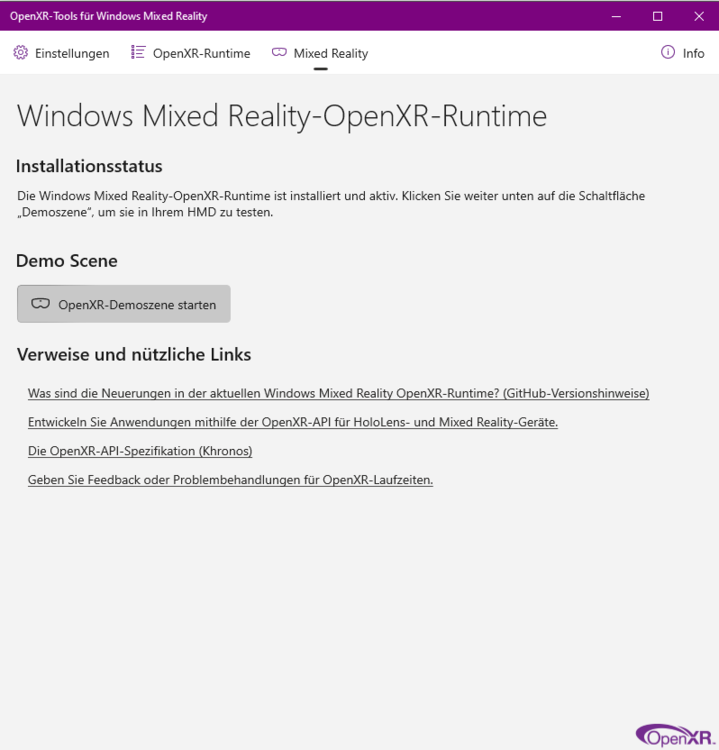
Task: Click the Windows Mixed Reality-OpenXR-Runtime title
Action: [282, 116]
